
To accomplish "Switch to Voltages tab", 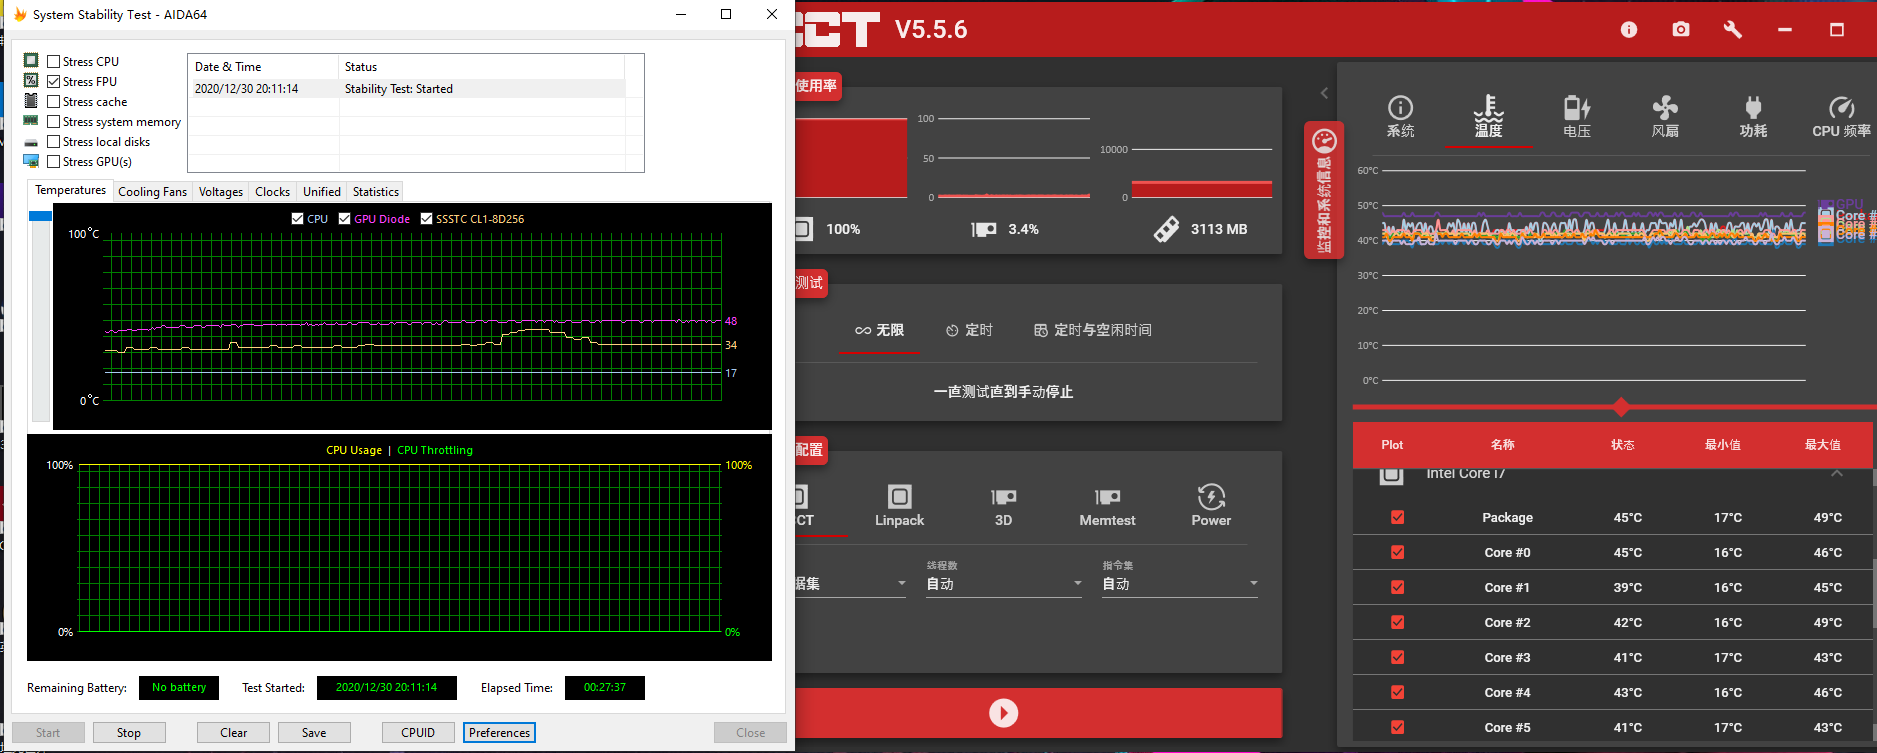I will pyautogui.click(x=220, y=191).
